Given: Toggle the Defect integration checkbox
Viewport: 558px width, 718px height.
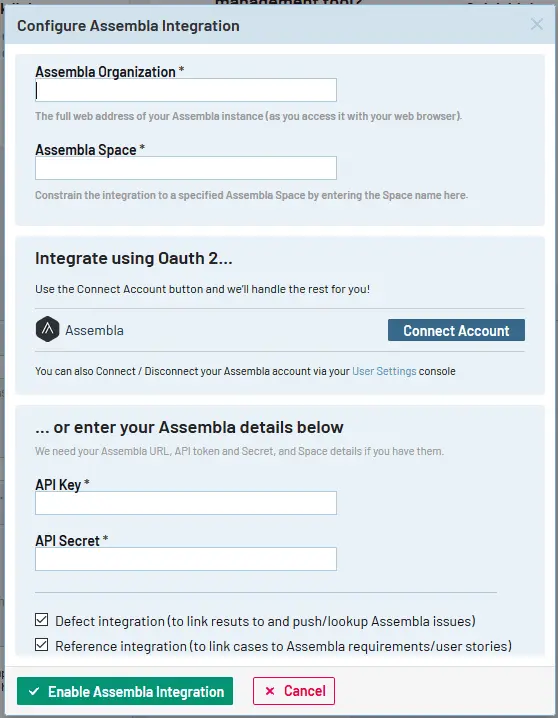Looking at the screenshot, I should pyautogui.click(x=42, y=620).
